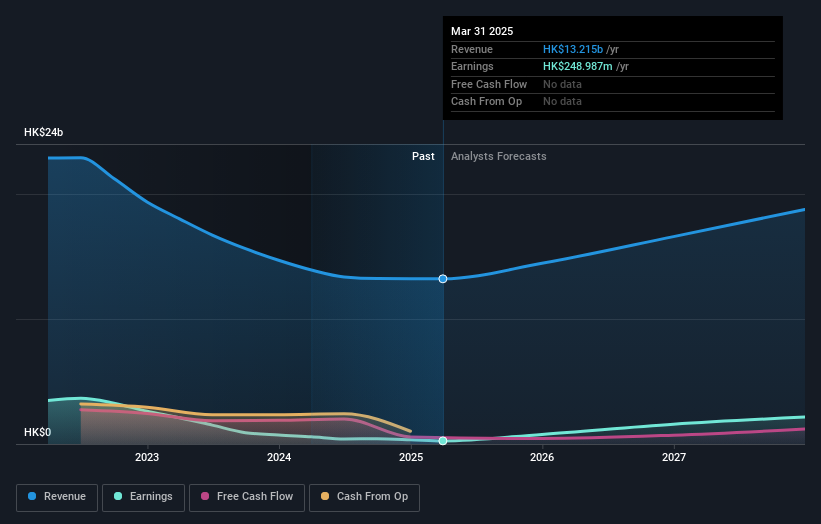Click the 2024 x-axis label
Image resolution: width=821 pixels, height=524 pixels.
click(x=279, y=457)
